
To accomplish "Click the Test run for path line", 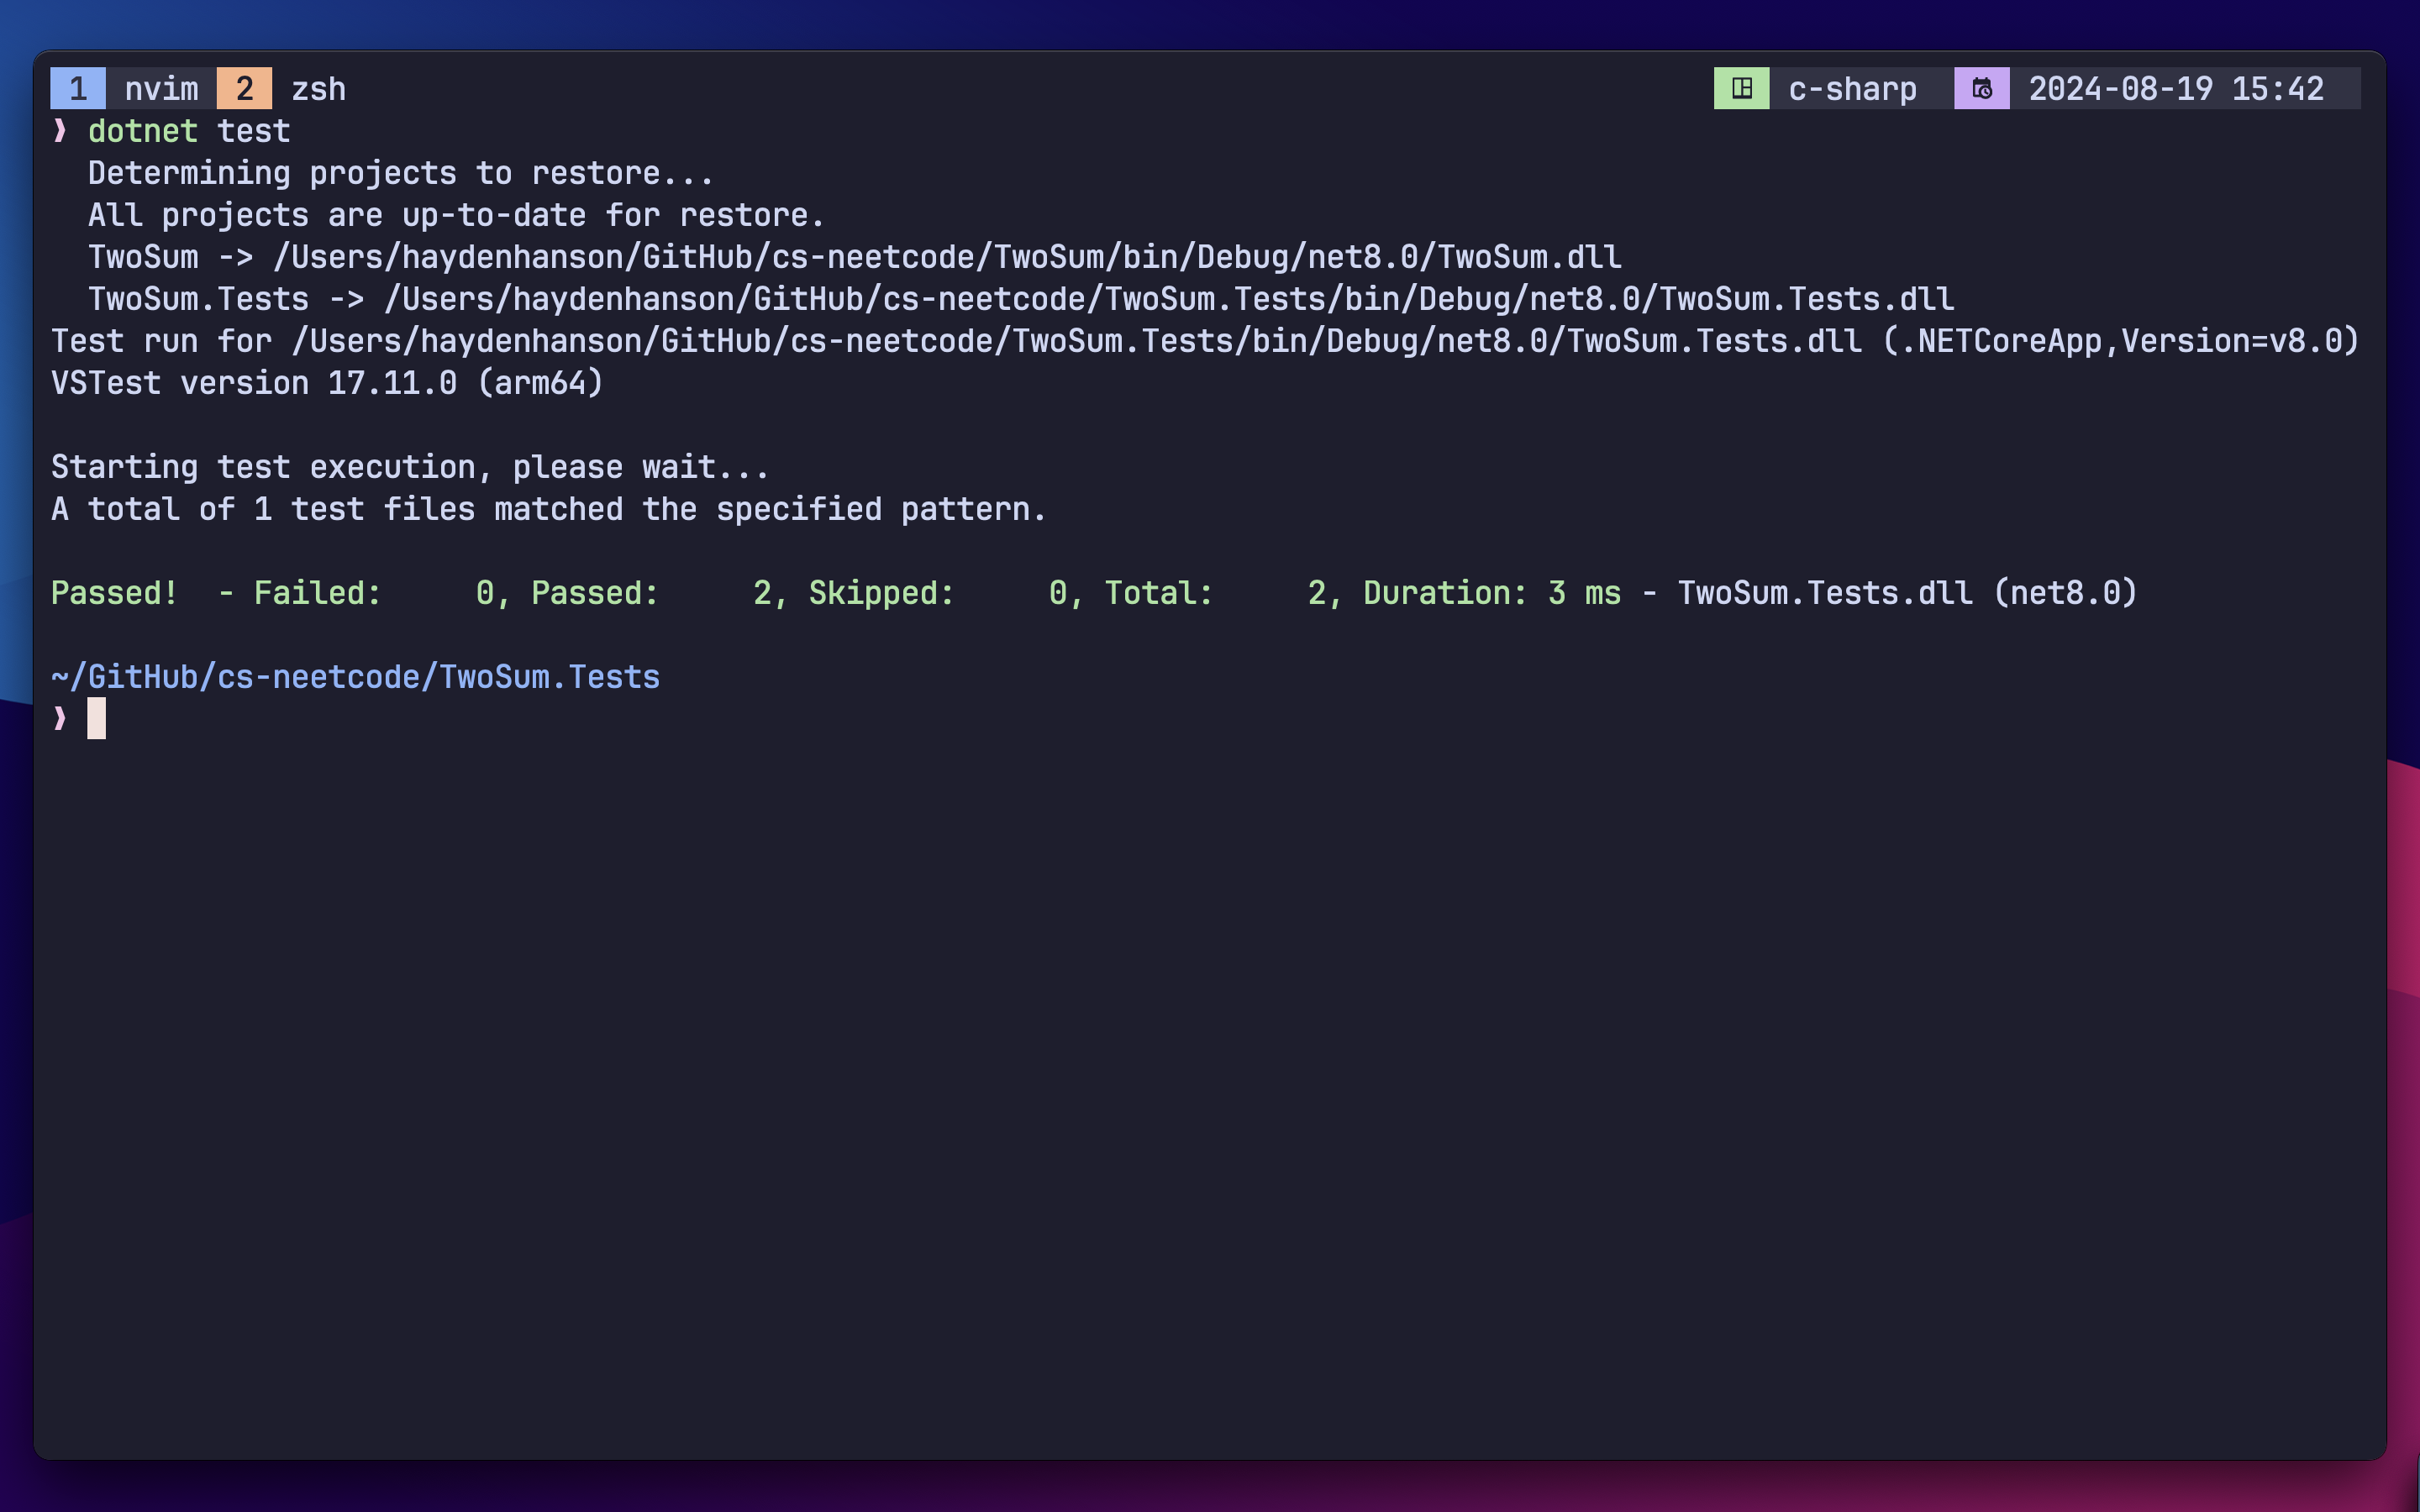I will tap(1204, 341).
